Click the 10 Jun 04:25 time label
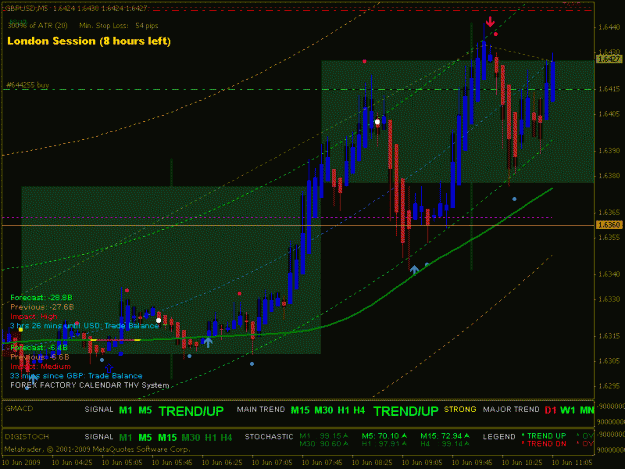 pyautogui.click(x=72, y=463)
